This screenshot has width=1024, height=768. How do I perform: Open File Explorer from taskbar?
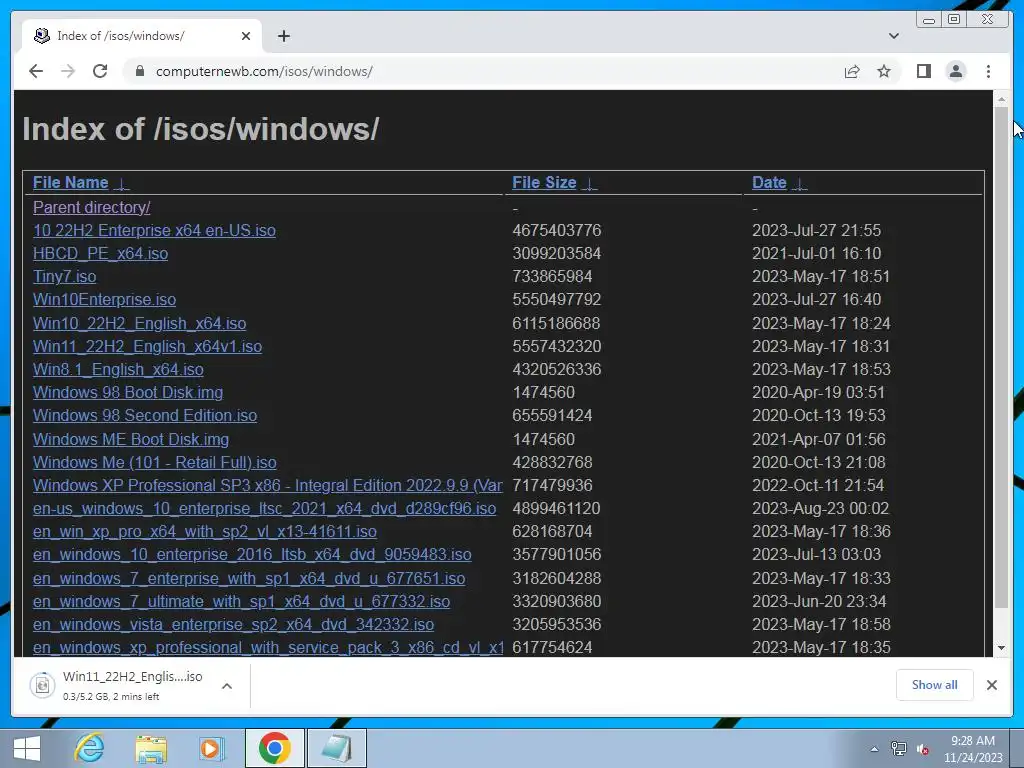click(151, 748)
